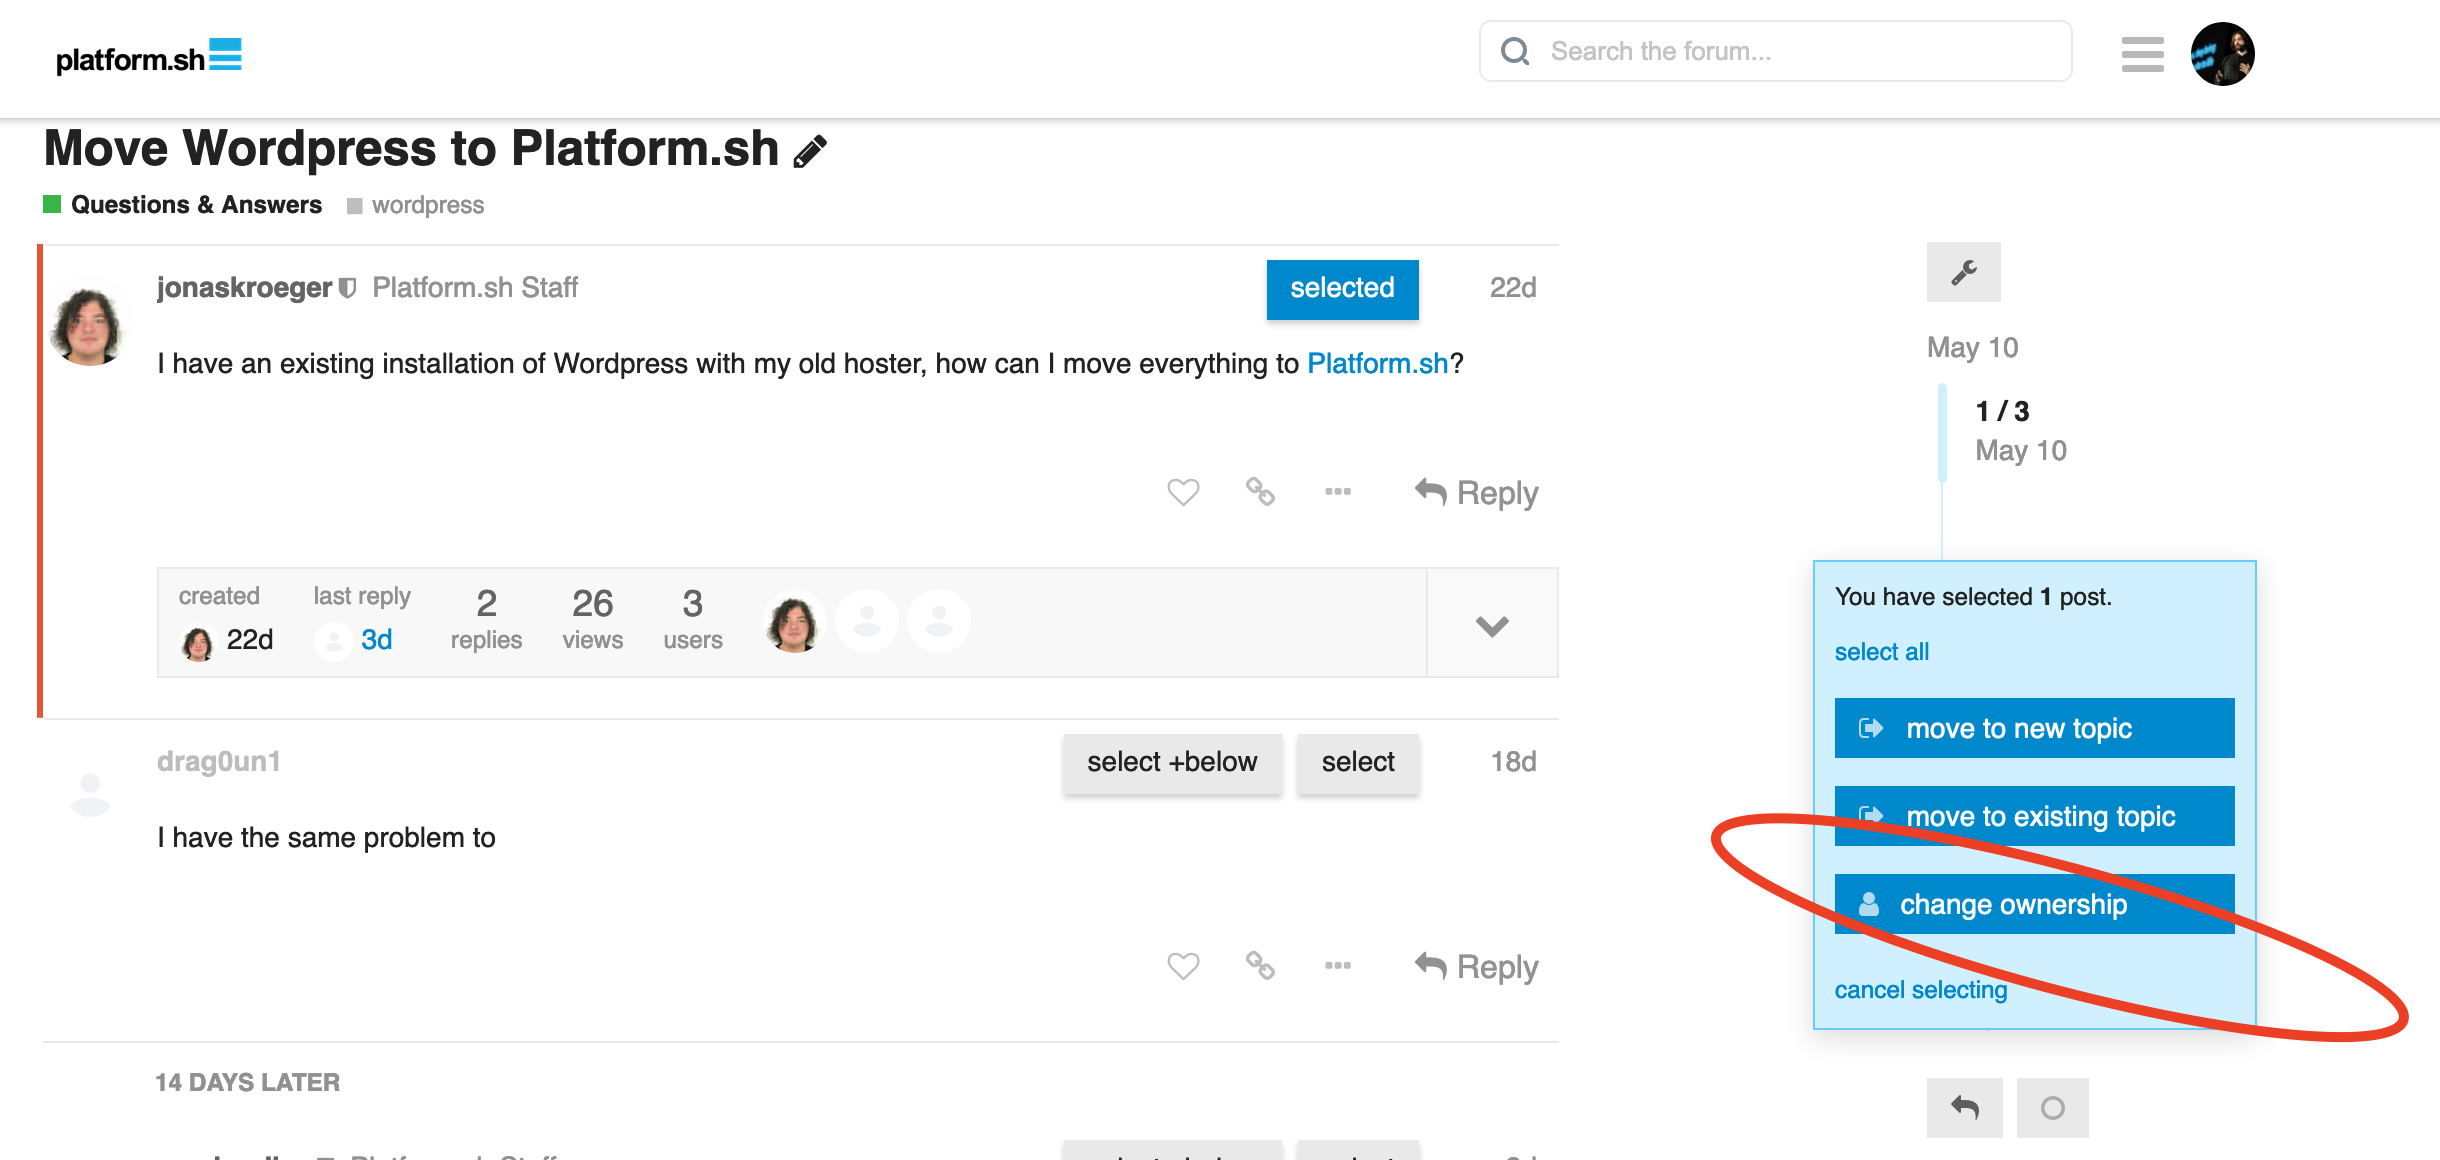Click the 3 users count

point(693,620)
